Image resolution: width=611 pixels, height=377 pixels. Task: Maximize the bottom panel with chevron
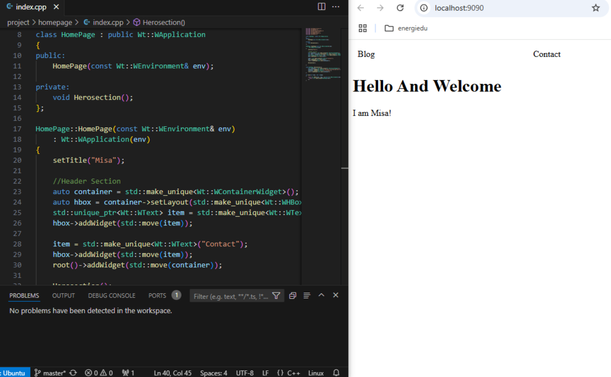click(x=321, y=295)
